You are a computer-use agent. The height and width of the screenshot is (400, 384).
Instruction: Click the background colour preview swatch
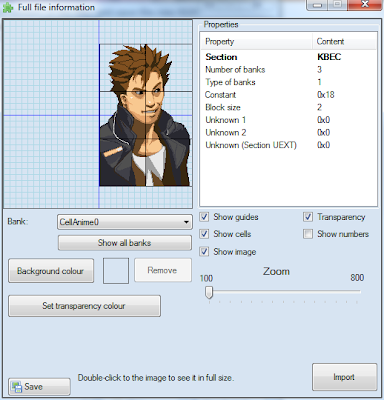tap(116, 271)
